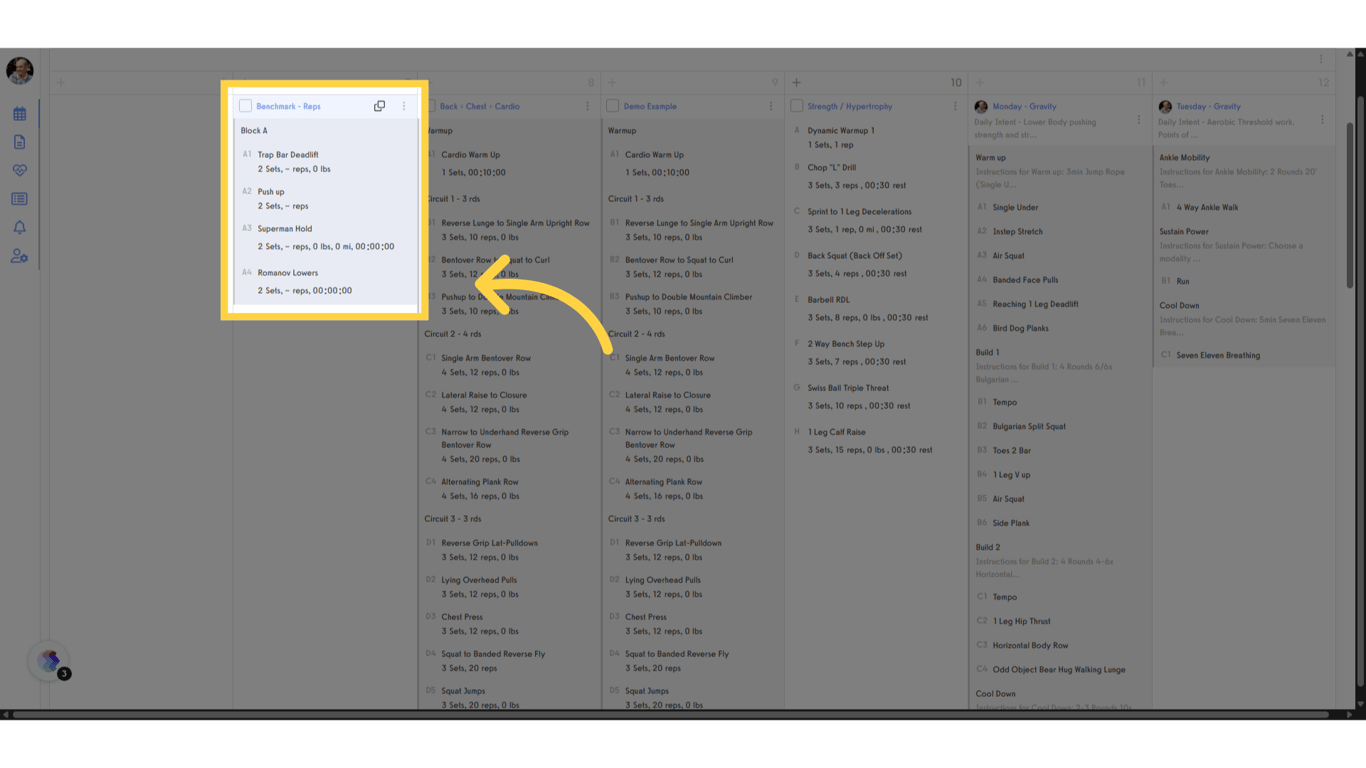Click the coach avatar on Tuesday - Gravity
Screen dimensions: 1366x768
pos(1165,106)
